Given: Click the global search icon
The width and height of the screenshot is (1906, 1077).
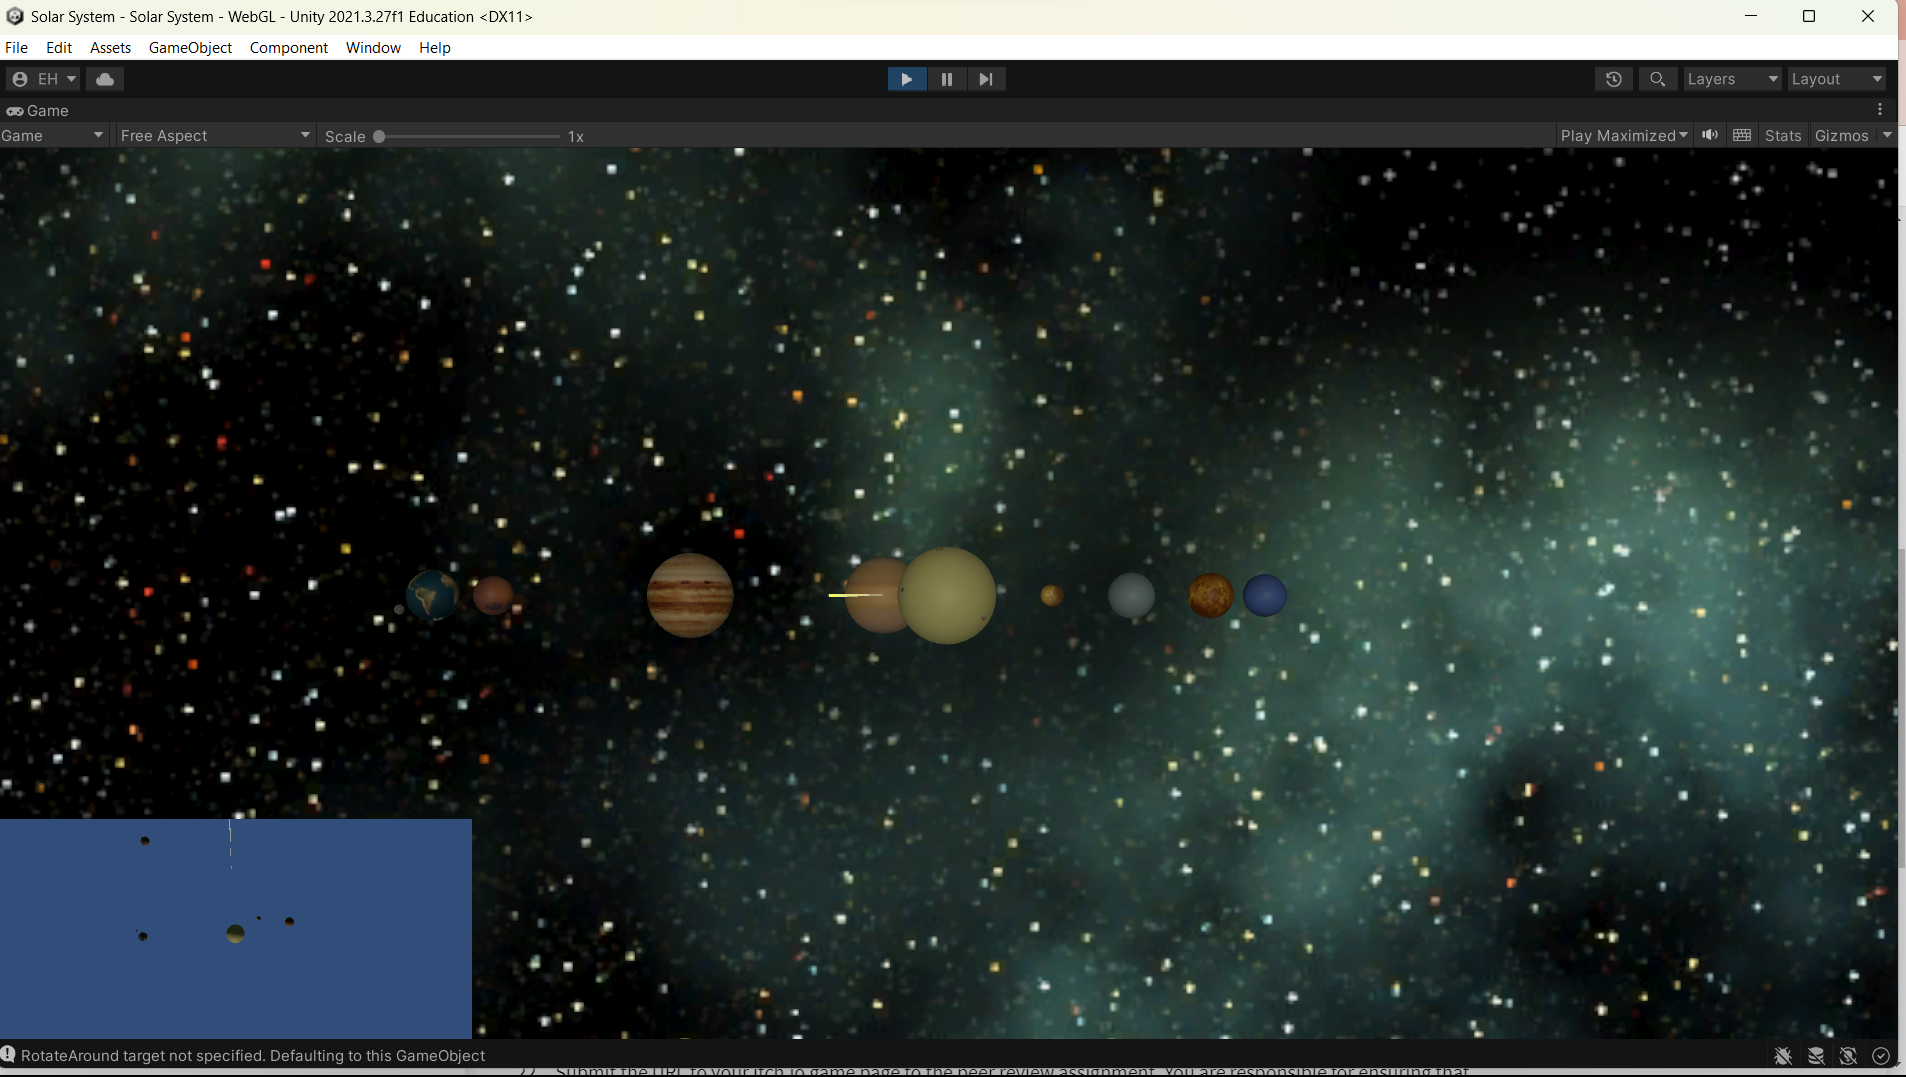Looking at the screenshot, I should click(1657, 78).
